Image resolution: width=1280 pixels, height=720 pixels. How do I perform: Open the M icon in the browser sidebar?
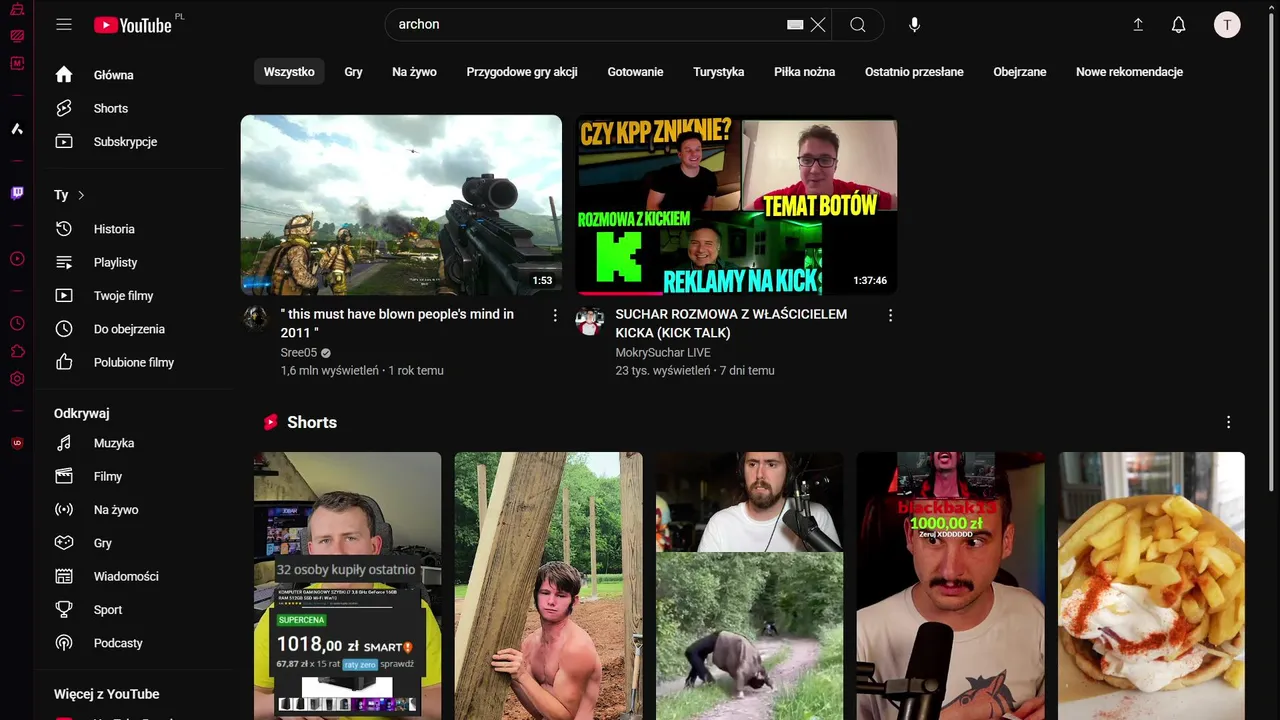[x=17, y=63]
